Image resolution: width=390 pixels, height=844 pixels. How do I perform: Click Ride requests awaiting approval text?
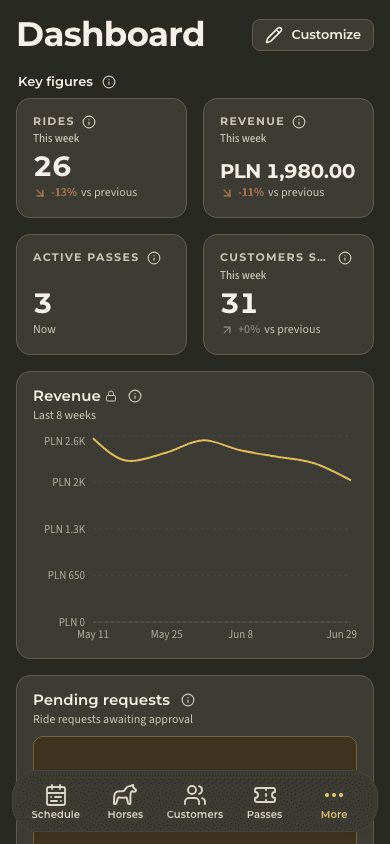[x=113, y=719]
